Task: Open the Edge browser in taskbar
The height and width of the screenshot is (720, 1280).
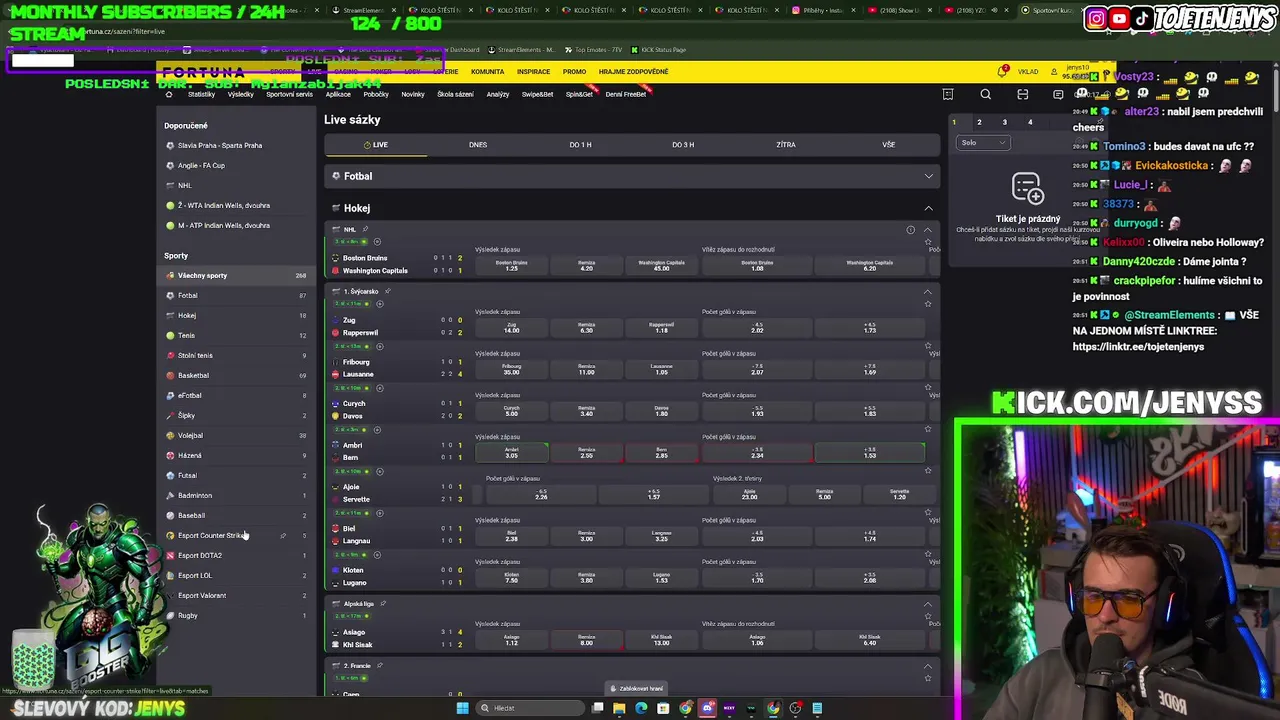Action: click(x=641, y=708)
